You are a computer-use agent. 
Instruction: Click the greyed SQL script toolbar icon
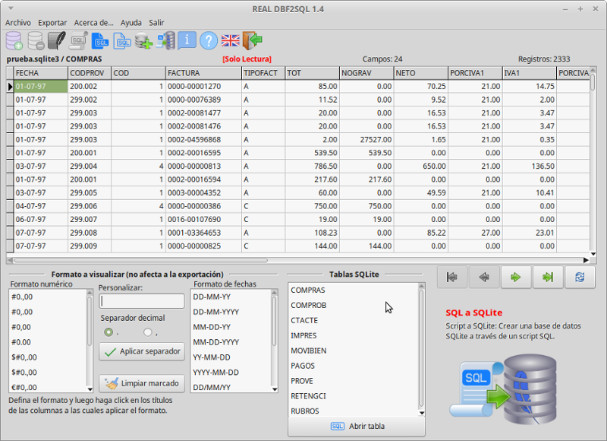tap(79, 41)
